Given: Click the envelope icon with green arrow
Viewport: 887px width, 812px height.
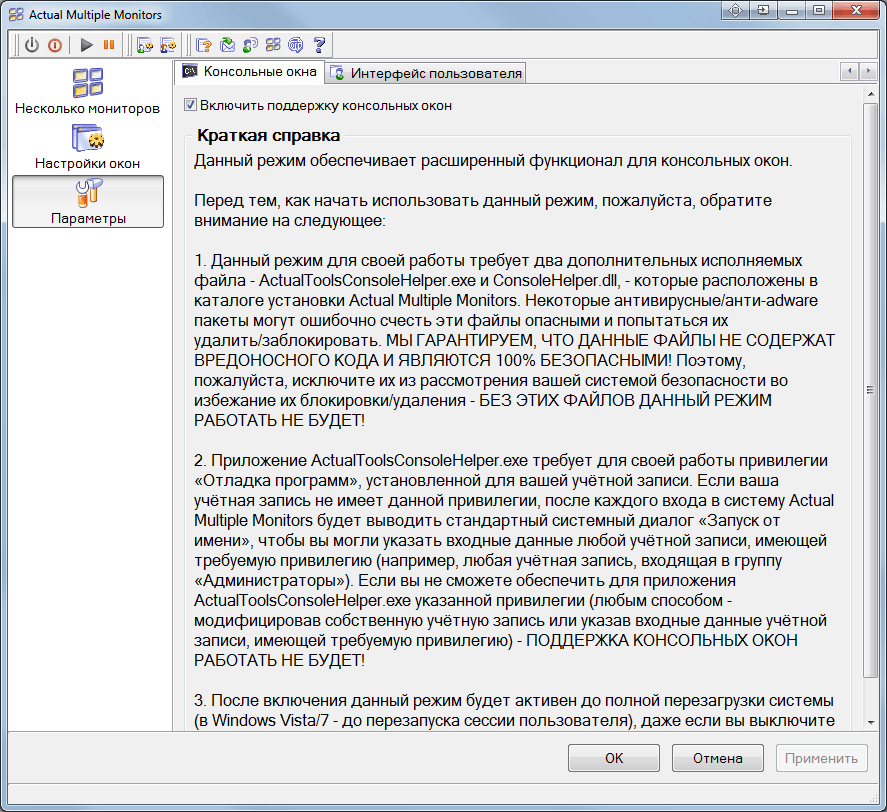Looking at the screenshot, I should coord(227,45).
